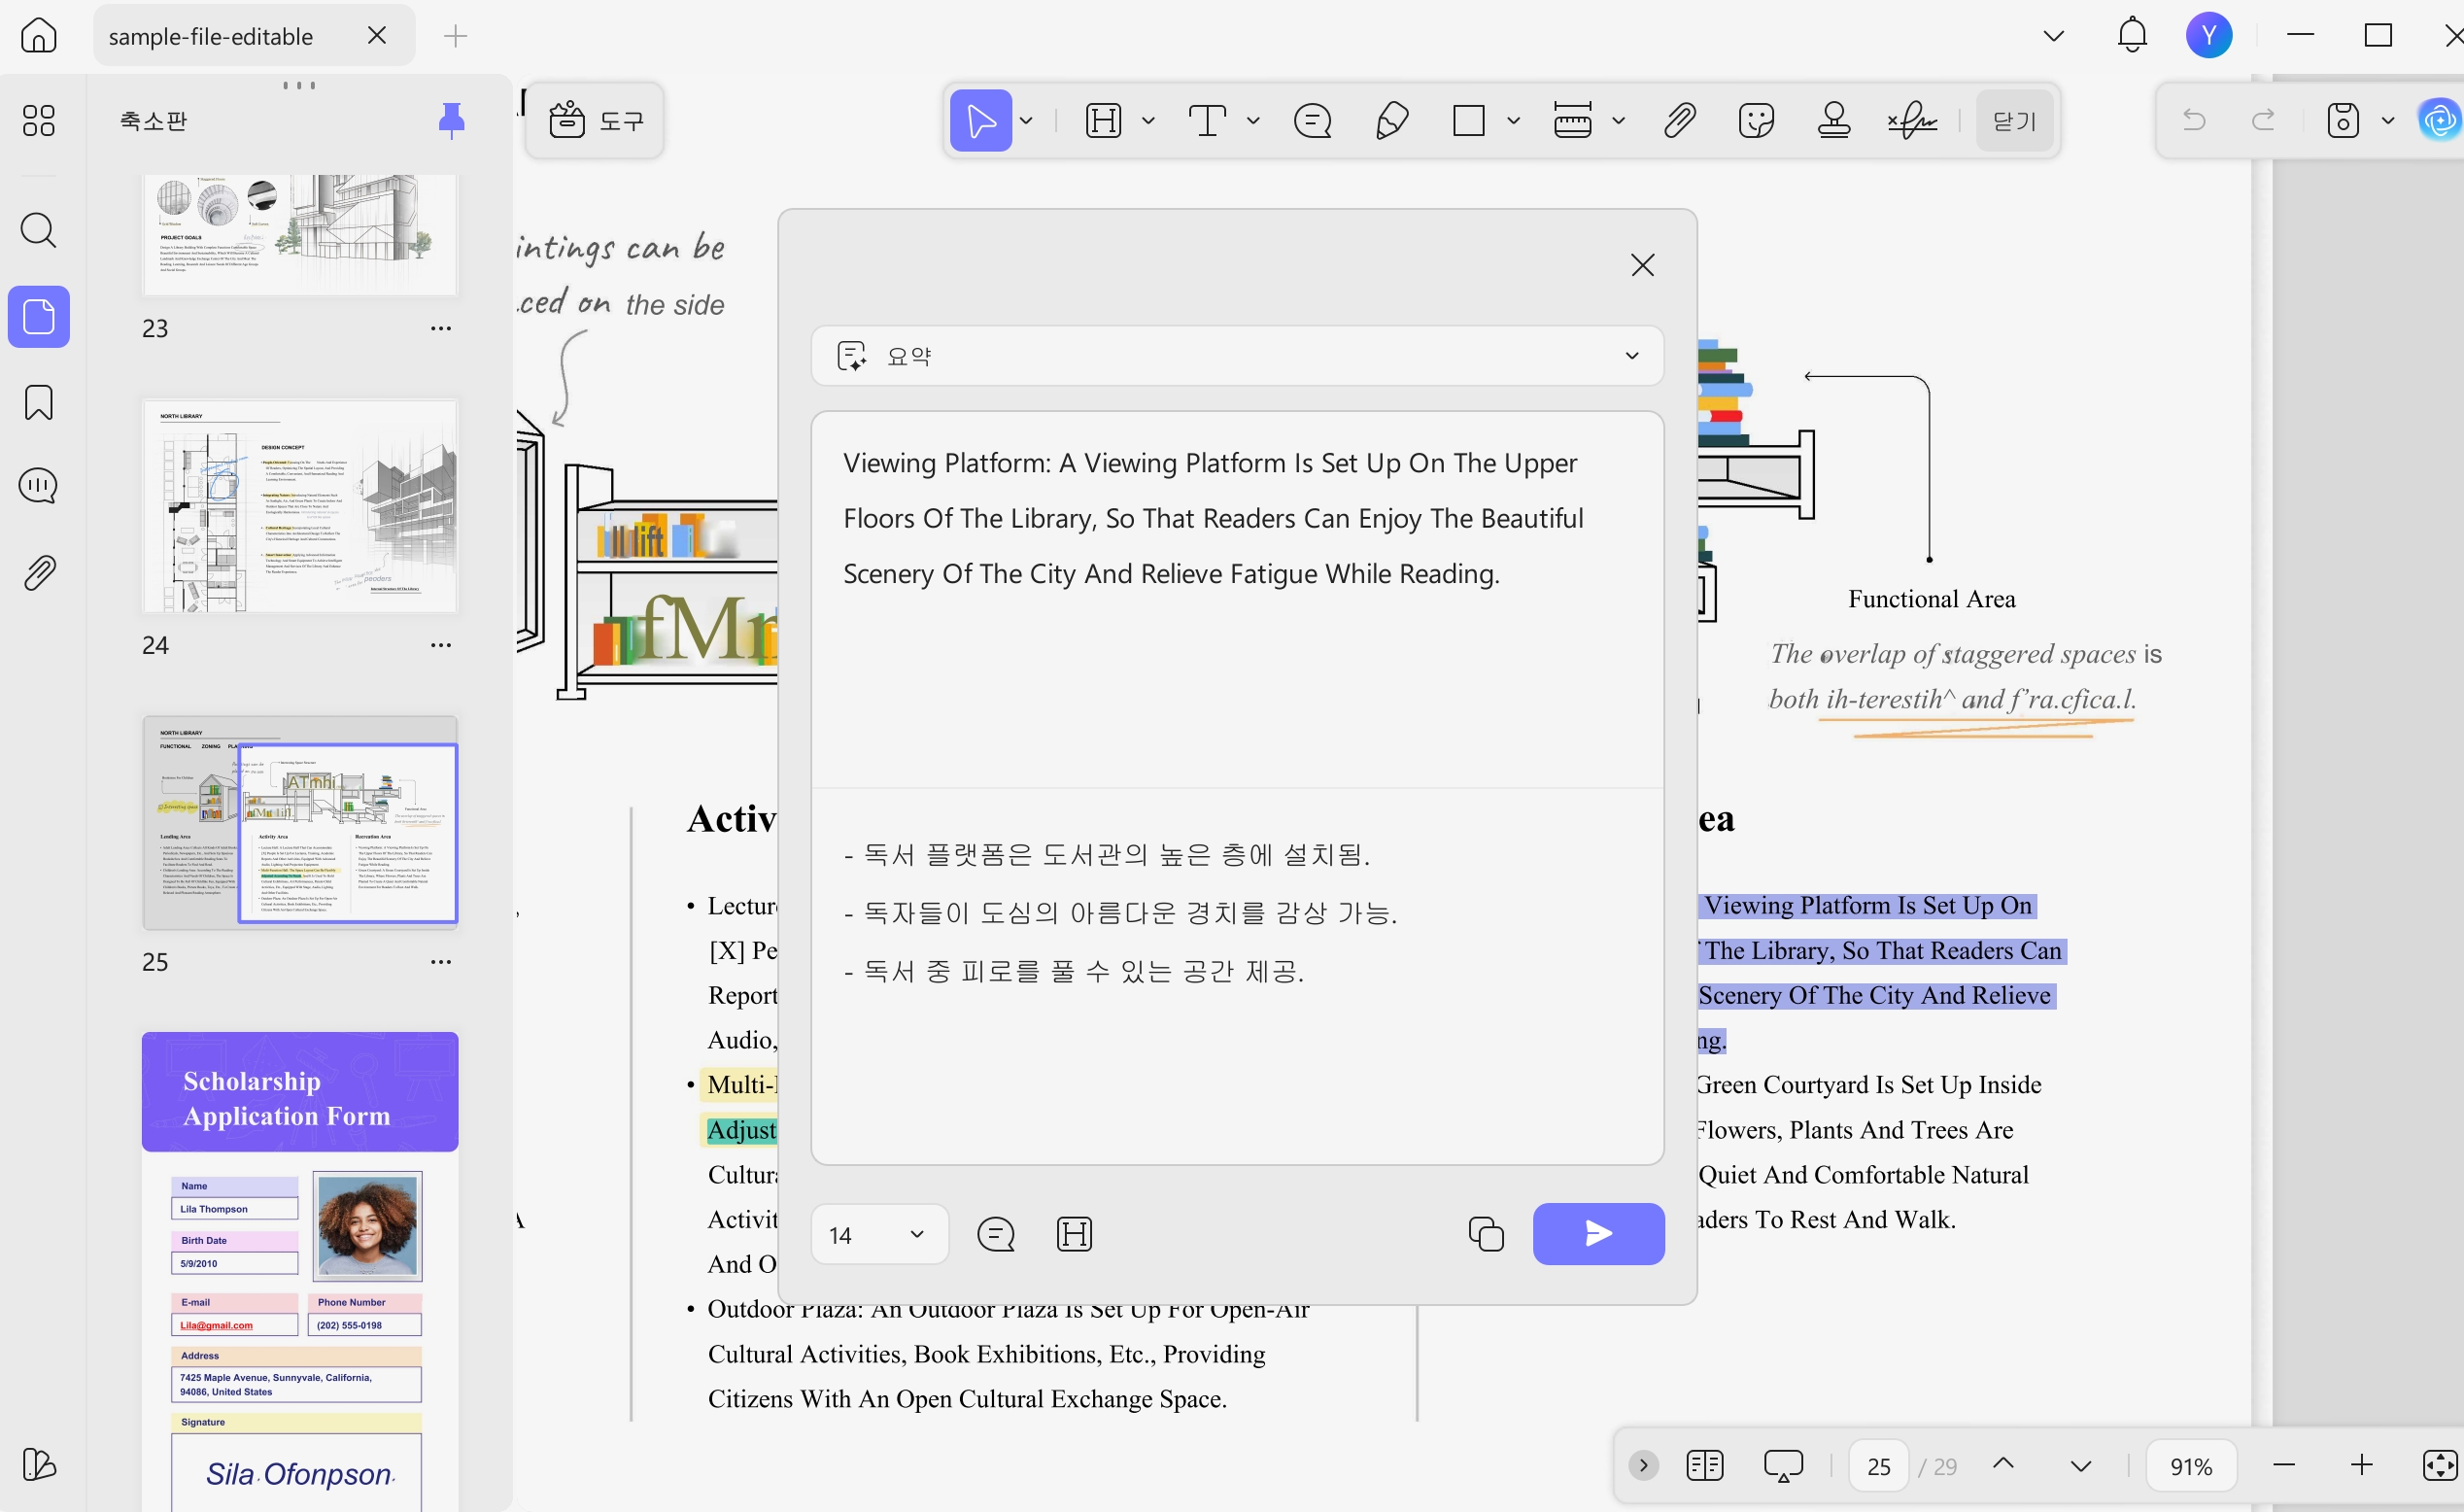The width and height of the screenshot is (2464, 1512).
Task: Unpin the thumbnail panel
Action: click(451, 121)
